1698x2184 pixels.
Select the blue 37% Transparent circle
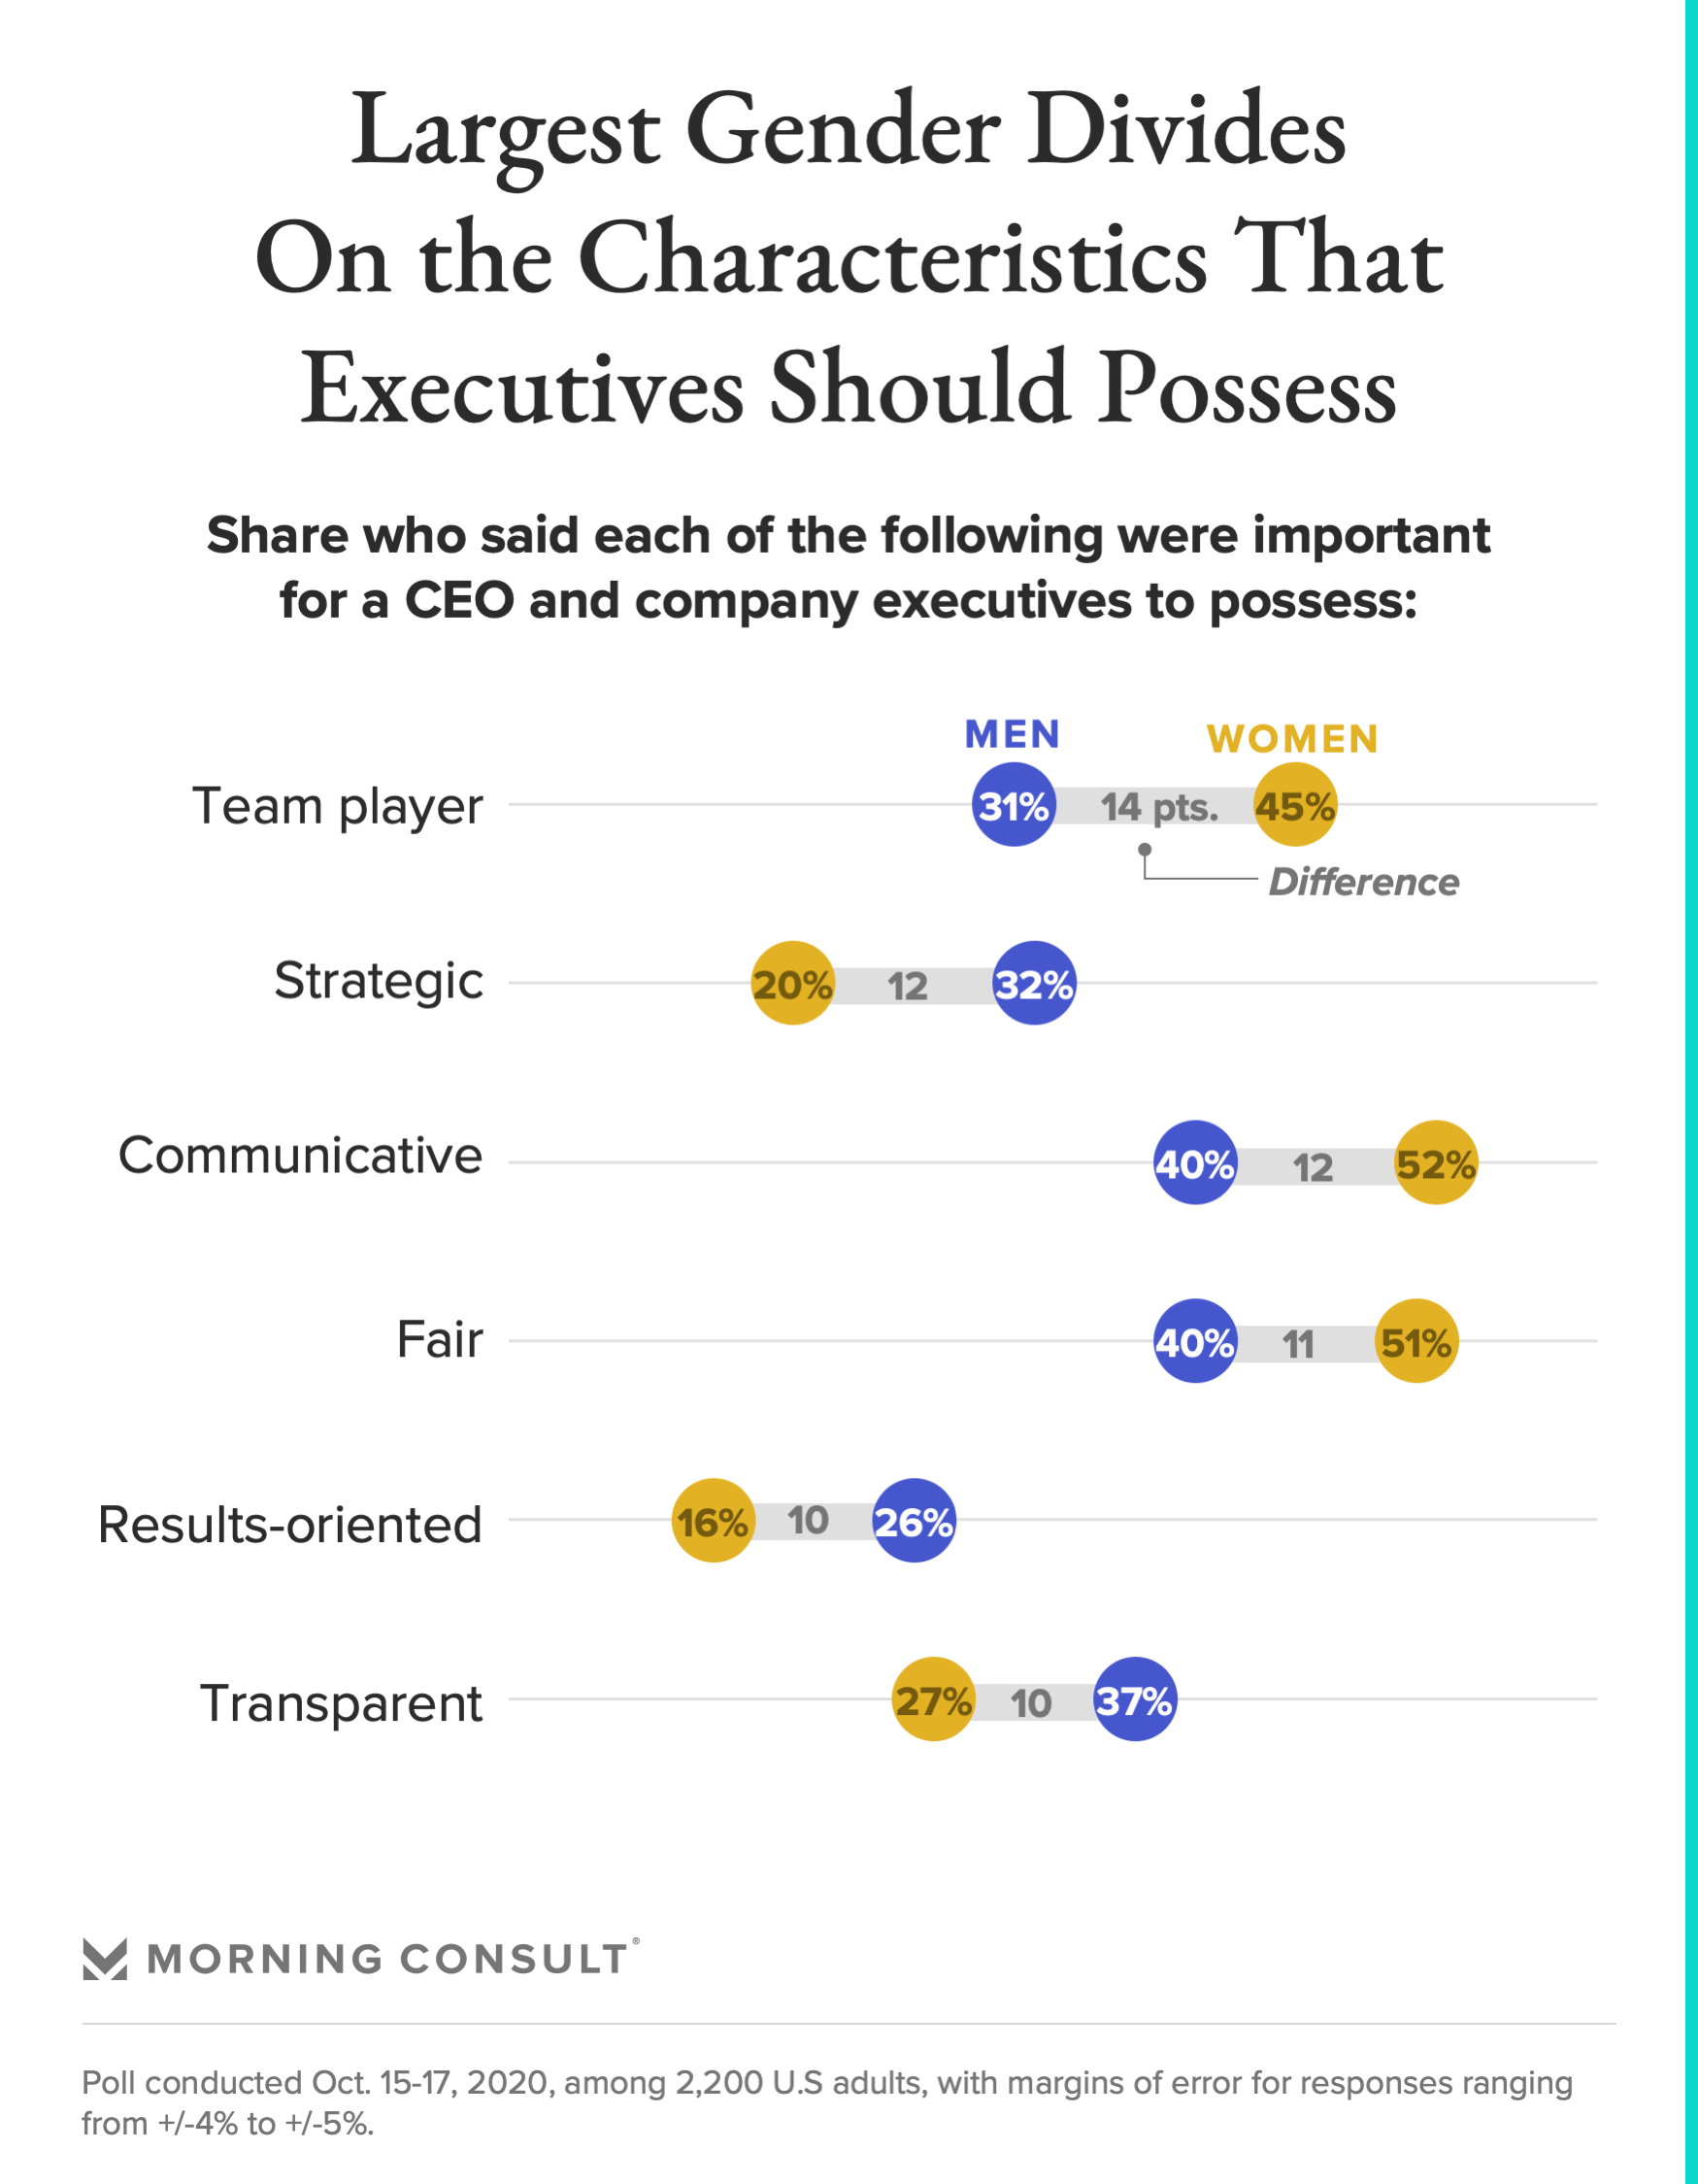click(1135, 1699)
